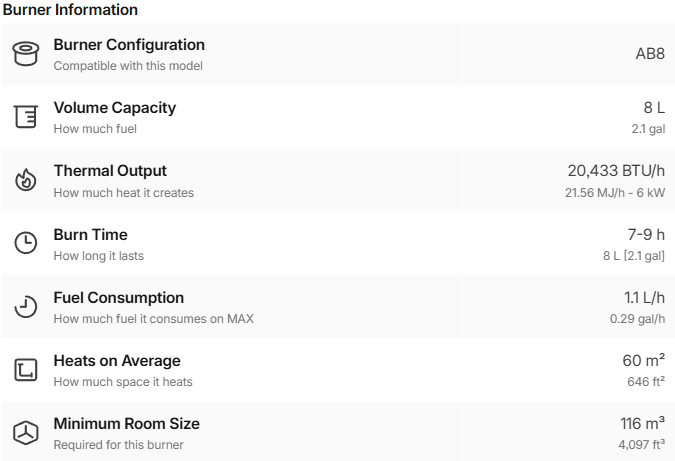This screenshot has height=461, width=675.
Task: Click the 8 L capacity value
Action: pos(654,108)
